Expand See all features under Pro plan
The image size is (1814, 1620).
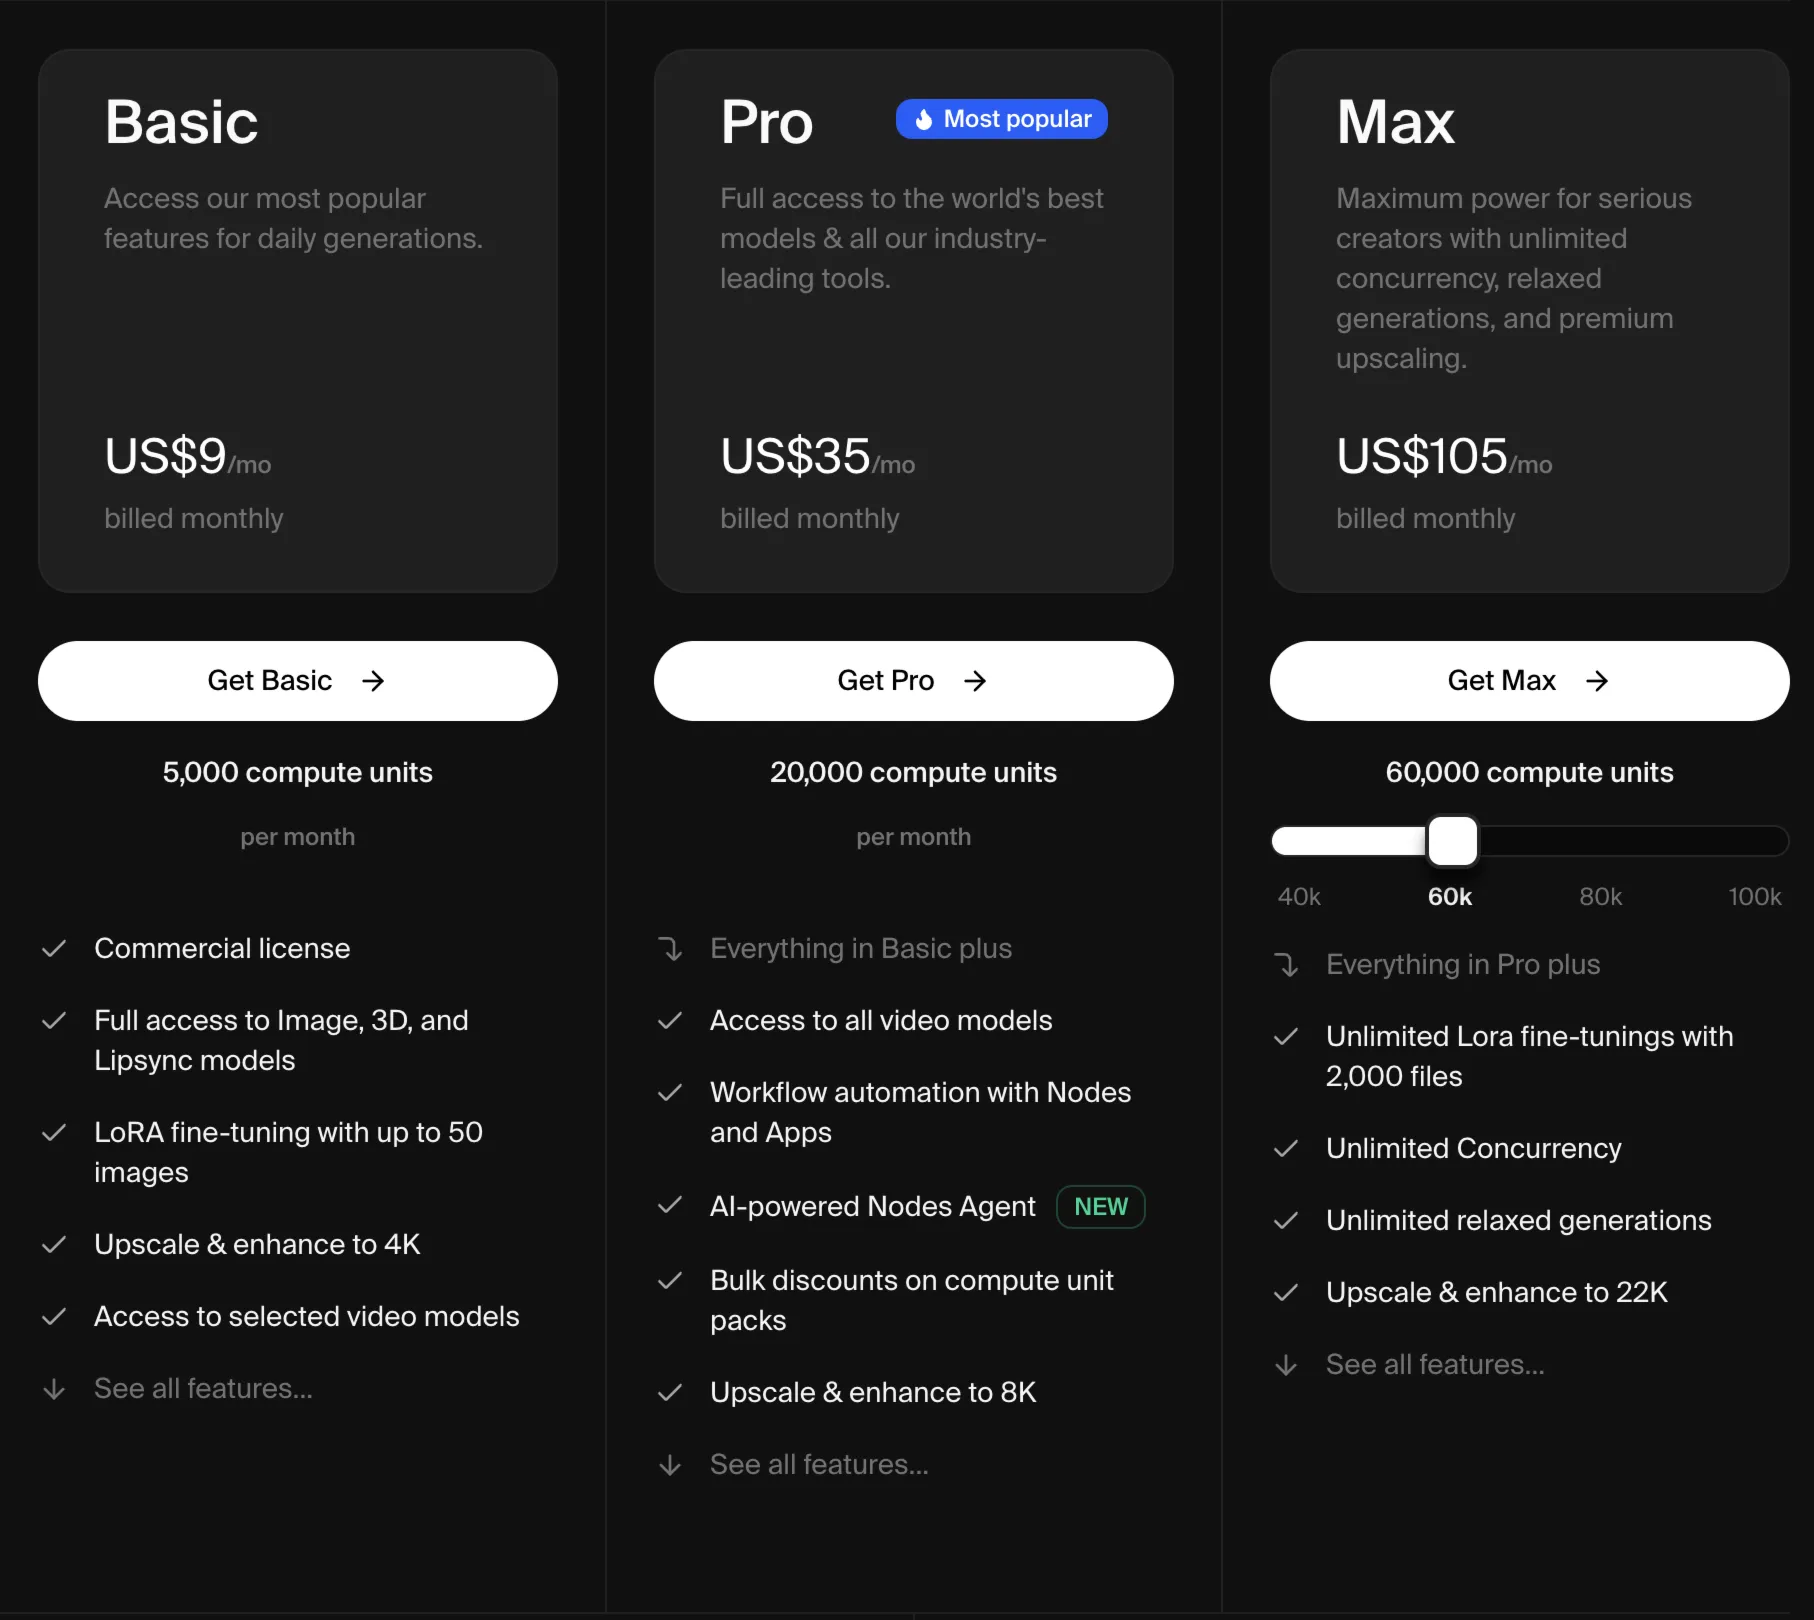[x=819, y=1465]
